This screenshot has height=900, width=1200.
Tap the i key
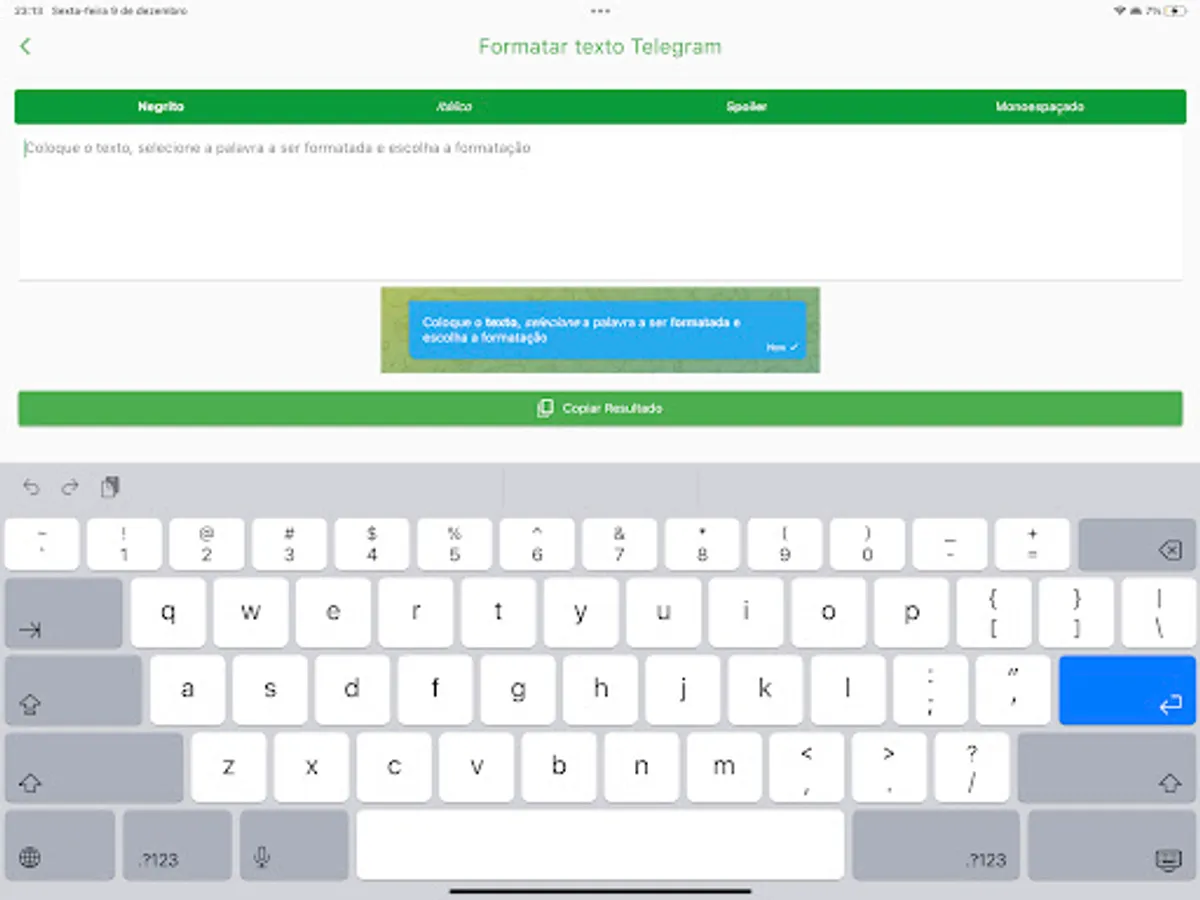pyautogui.click(x=746, y=612)
